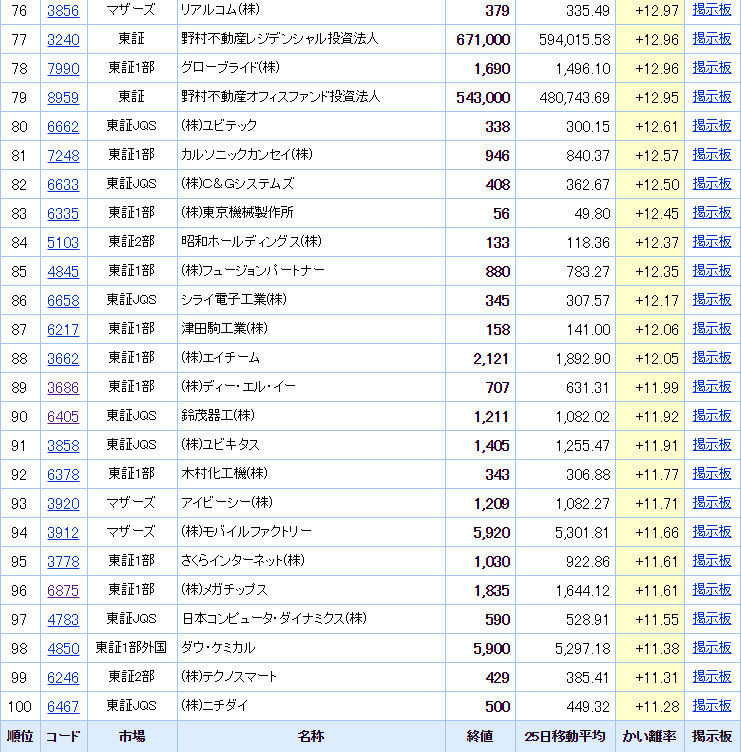Click deviation rate +12.97
The image size is (741, 752).
[x=657, y=11]
